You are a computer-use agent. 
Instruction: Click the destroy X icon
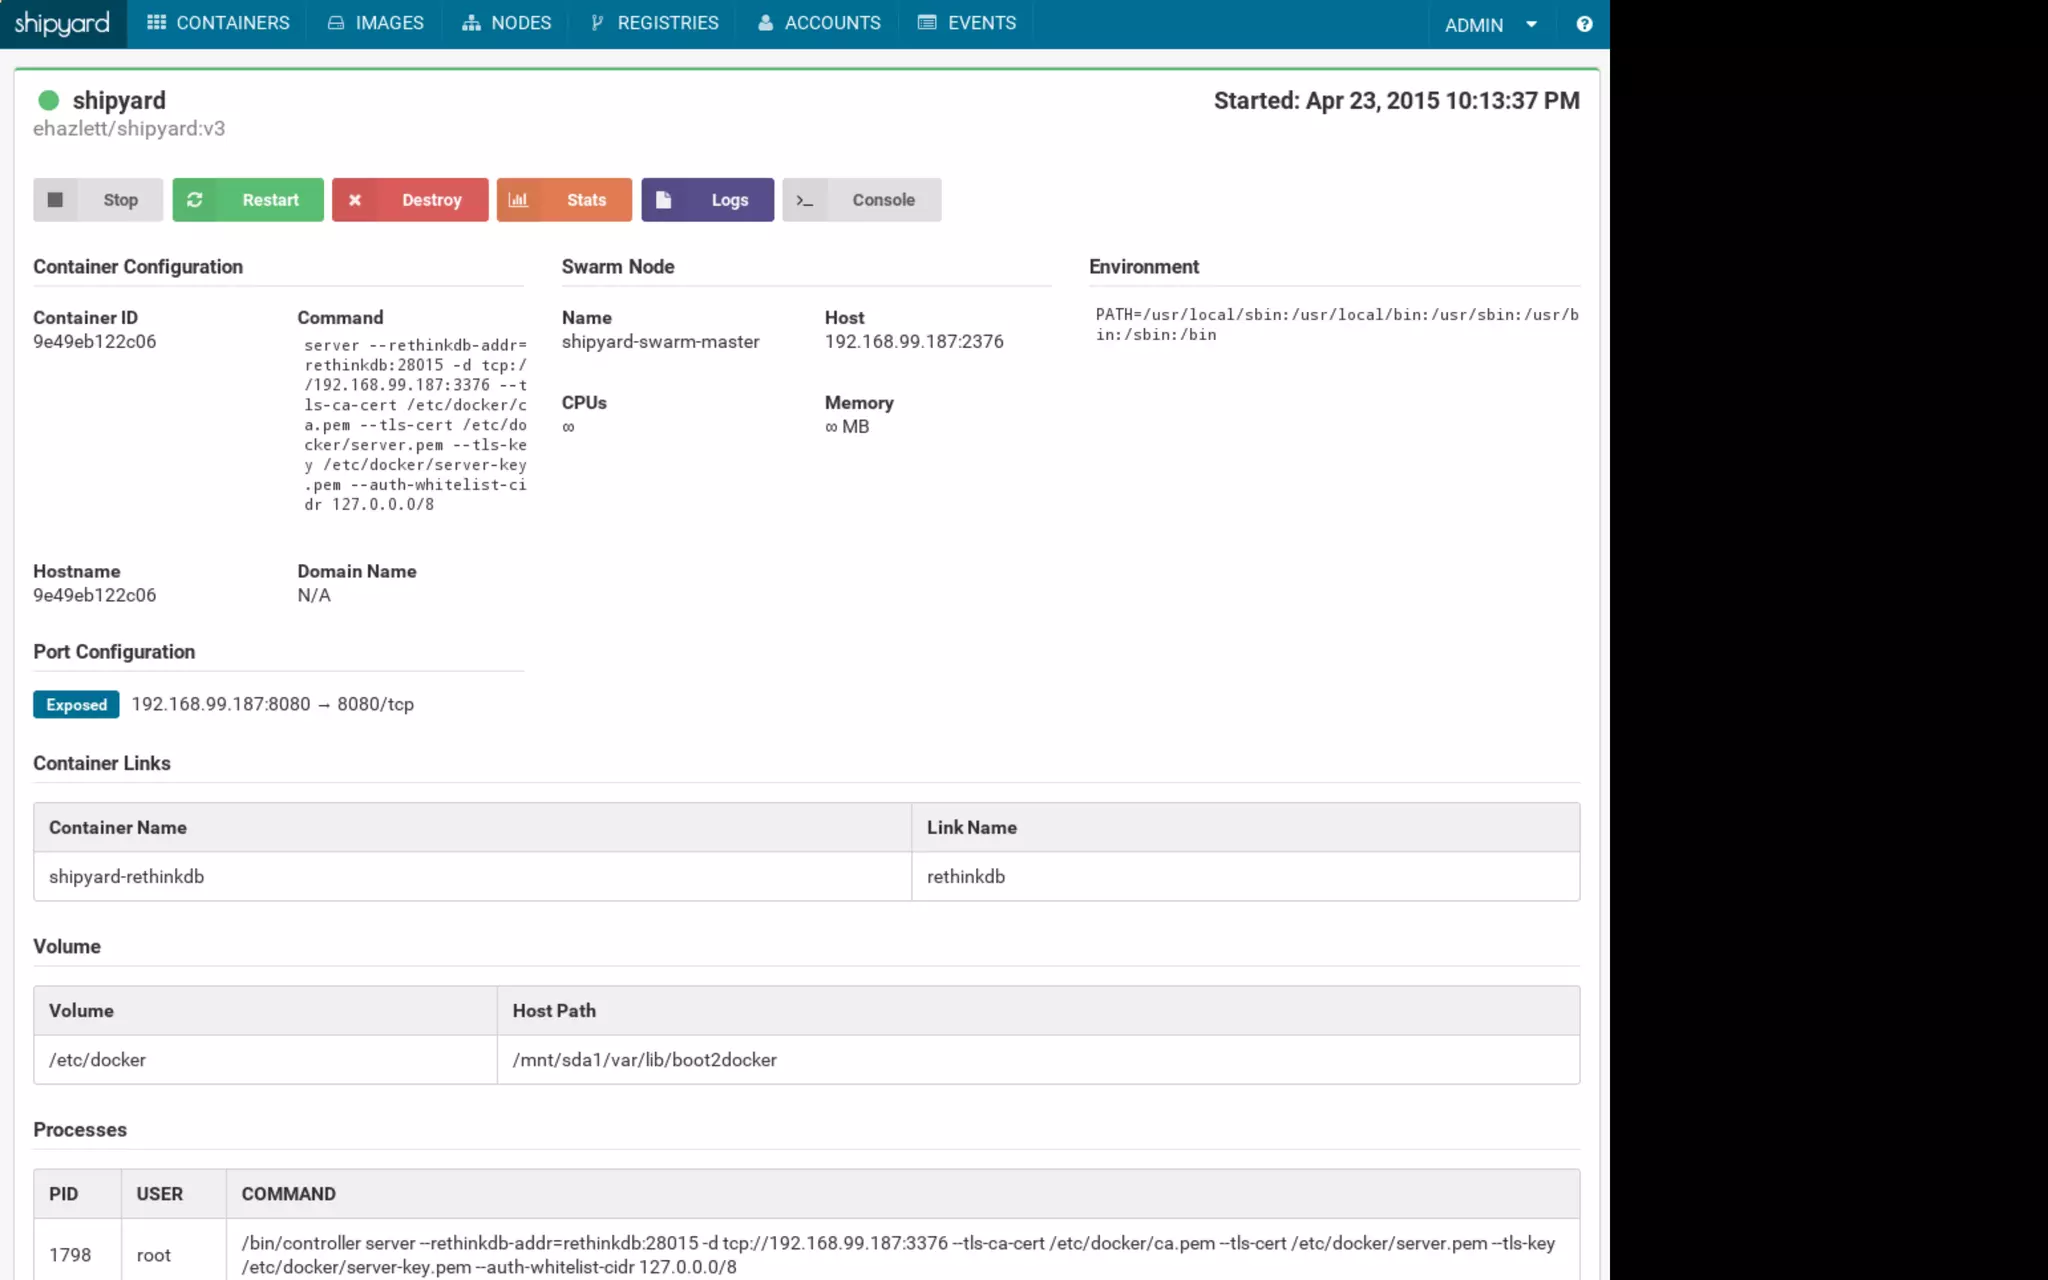pyautogui.click(x=354, y=200)
